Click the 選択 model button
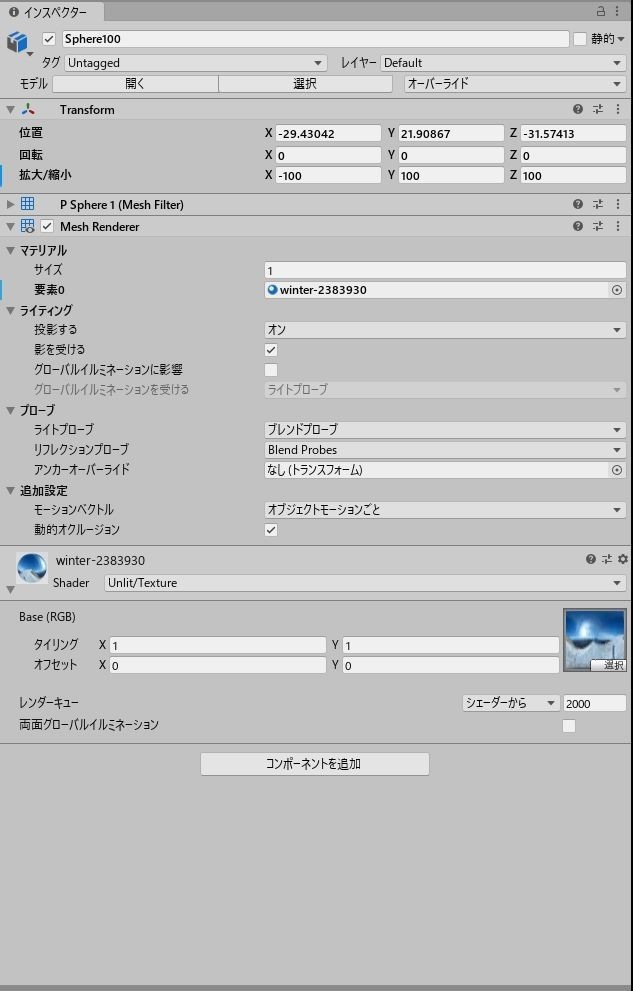 tap(305, 83)
